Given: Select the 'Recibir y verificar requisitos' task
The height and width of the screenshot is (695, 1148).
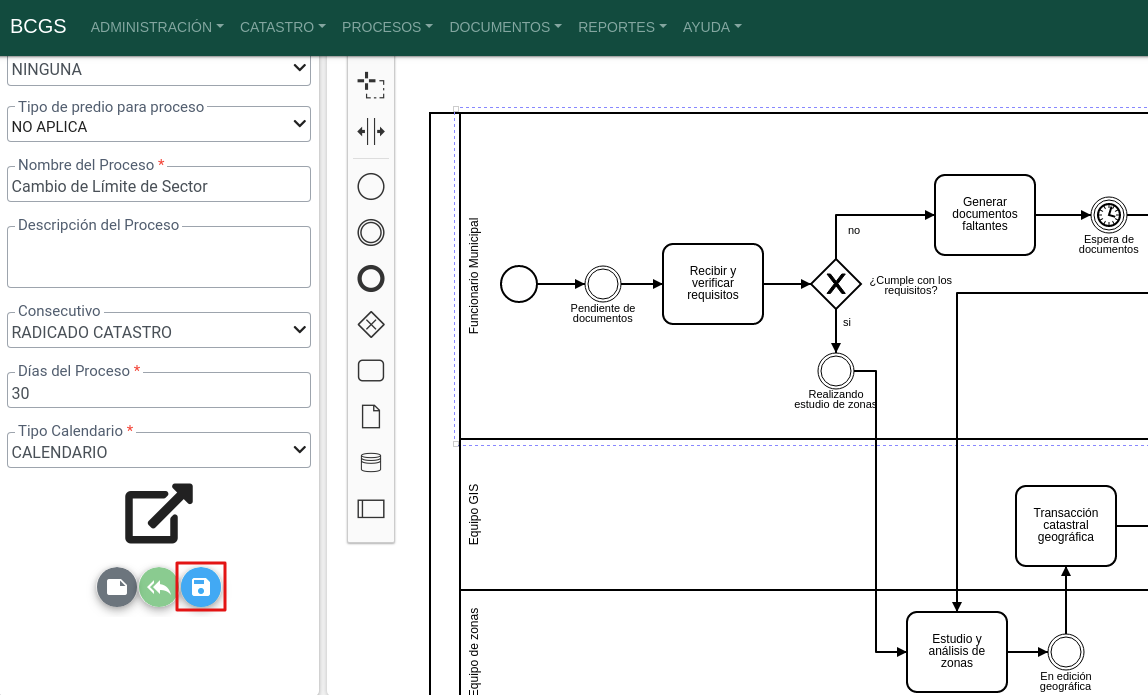Looking at the screenshot, I should pyautogui.click(x=713, y=284).
